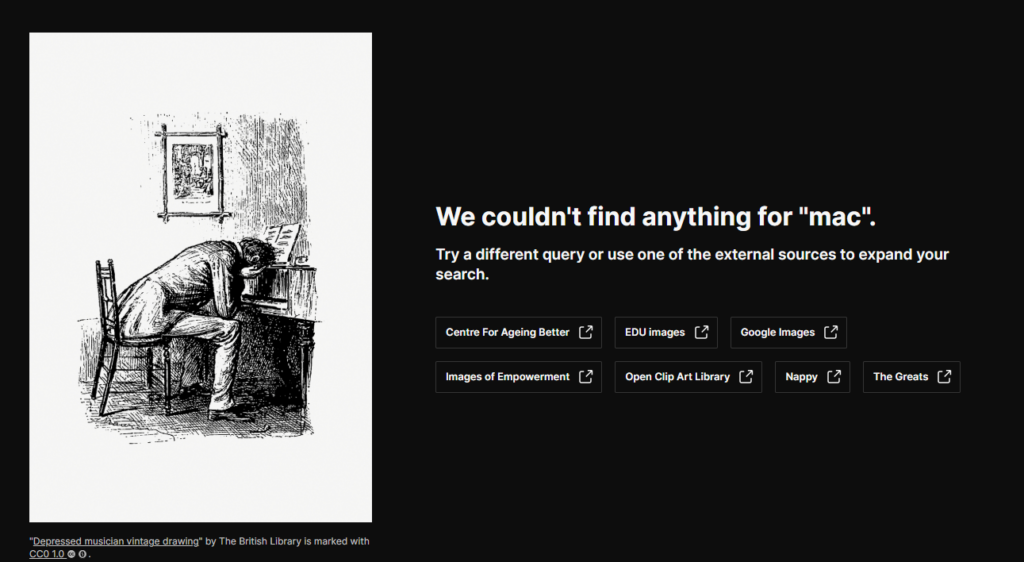Click external-link icon on Images of Empowerment
Viewport: 1024px width, 562px height.
pyautogui.click(x=586, y=377)
